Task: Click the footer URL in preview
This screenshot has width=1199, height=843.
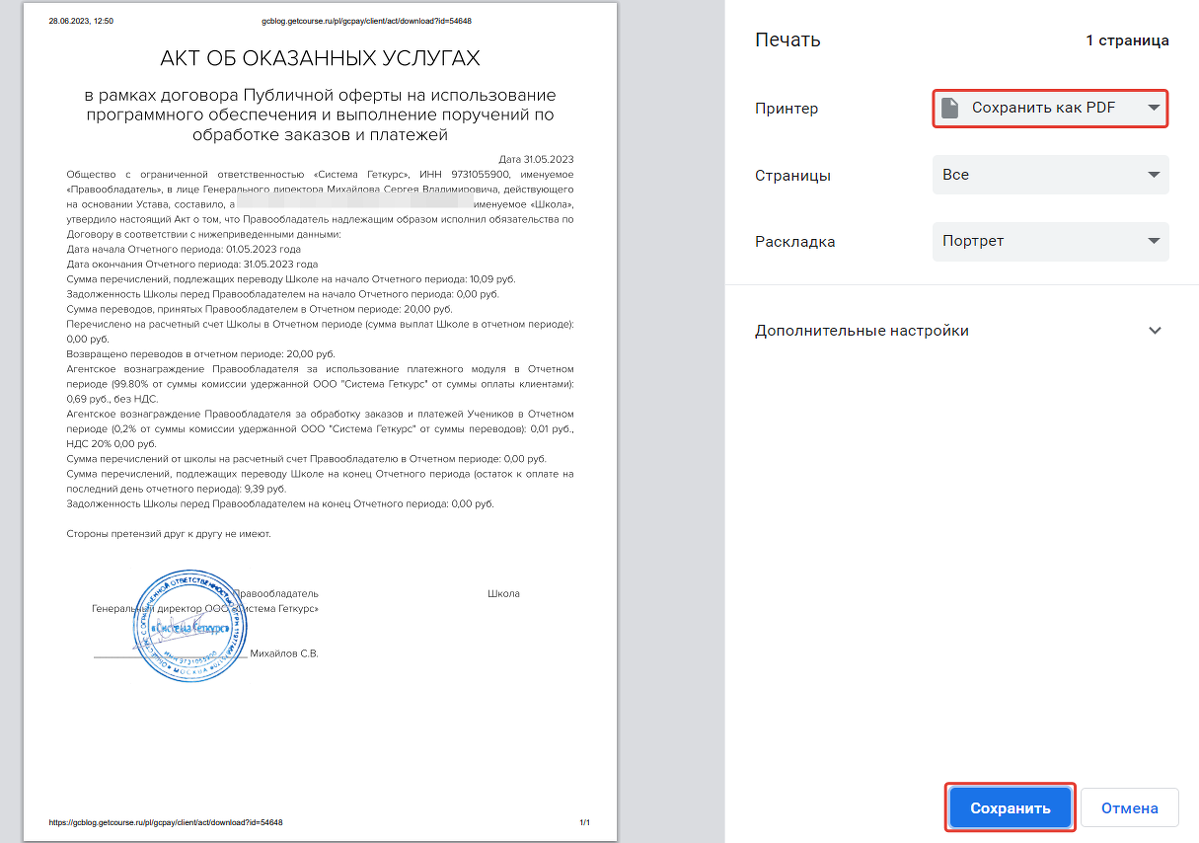Action: click(165, 822)
